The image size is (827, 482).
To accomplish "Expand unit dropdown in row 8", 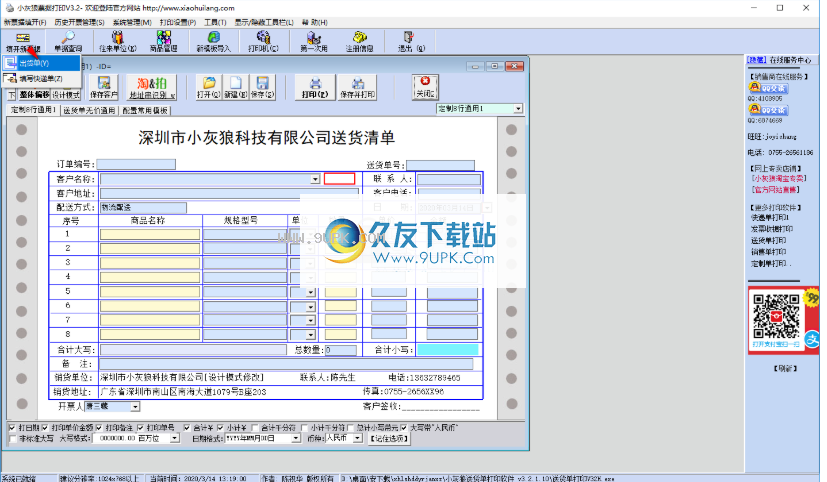I will (x=311, y=335).
